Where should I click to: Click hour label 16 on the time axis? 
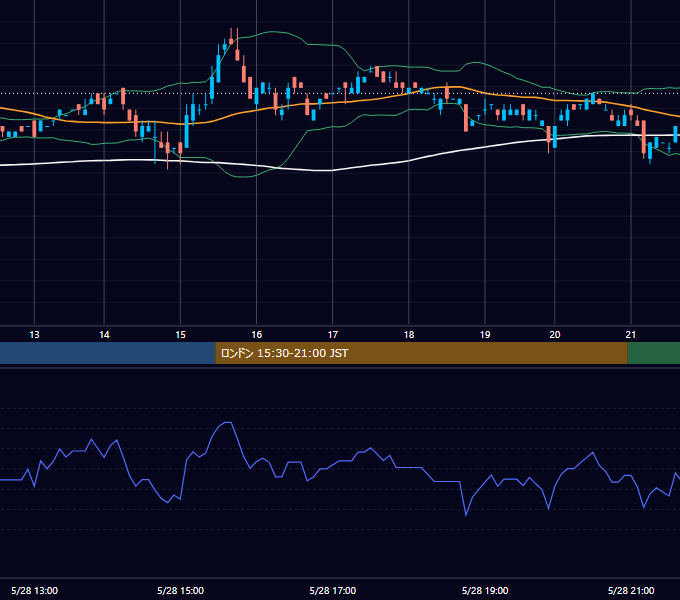[x=257, y=335]
